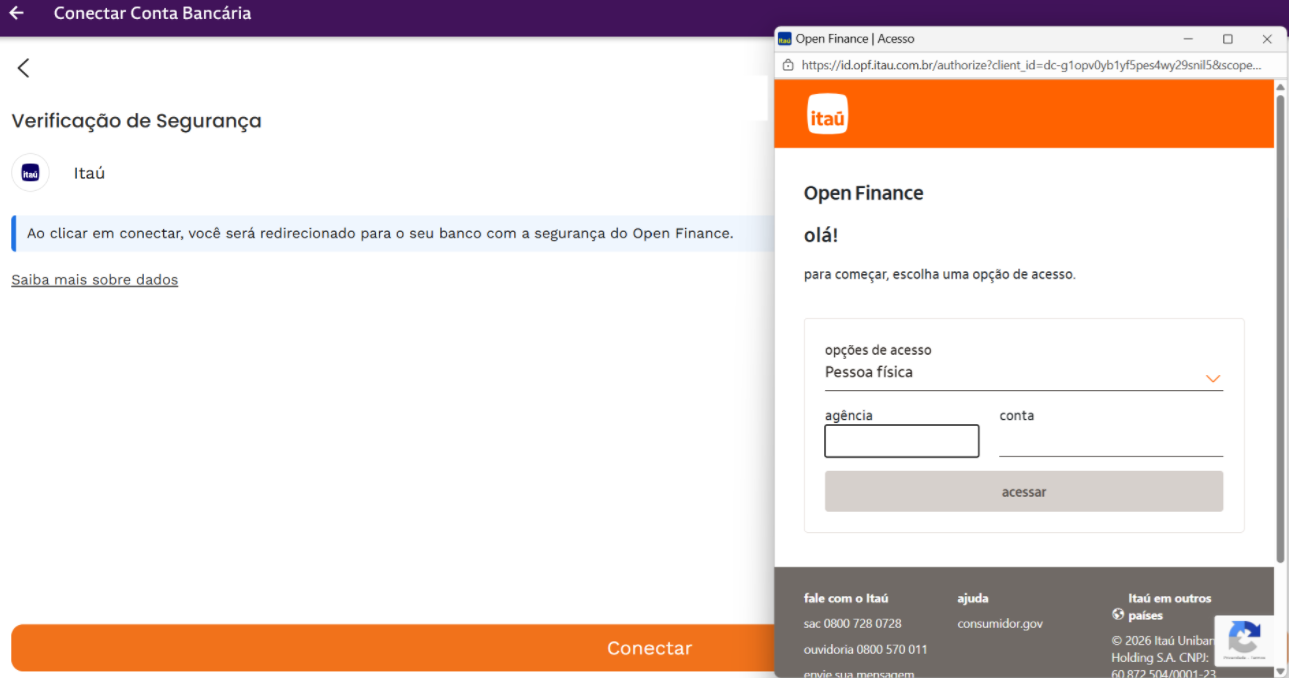Open the Pessoa física access option selector
Viewport: 1289px width, 678px height.
pyautogui.click(x=1023, y=372)
